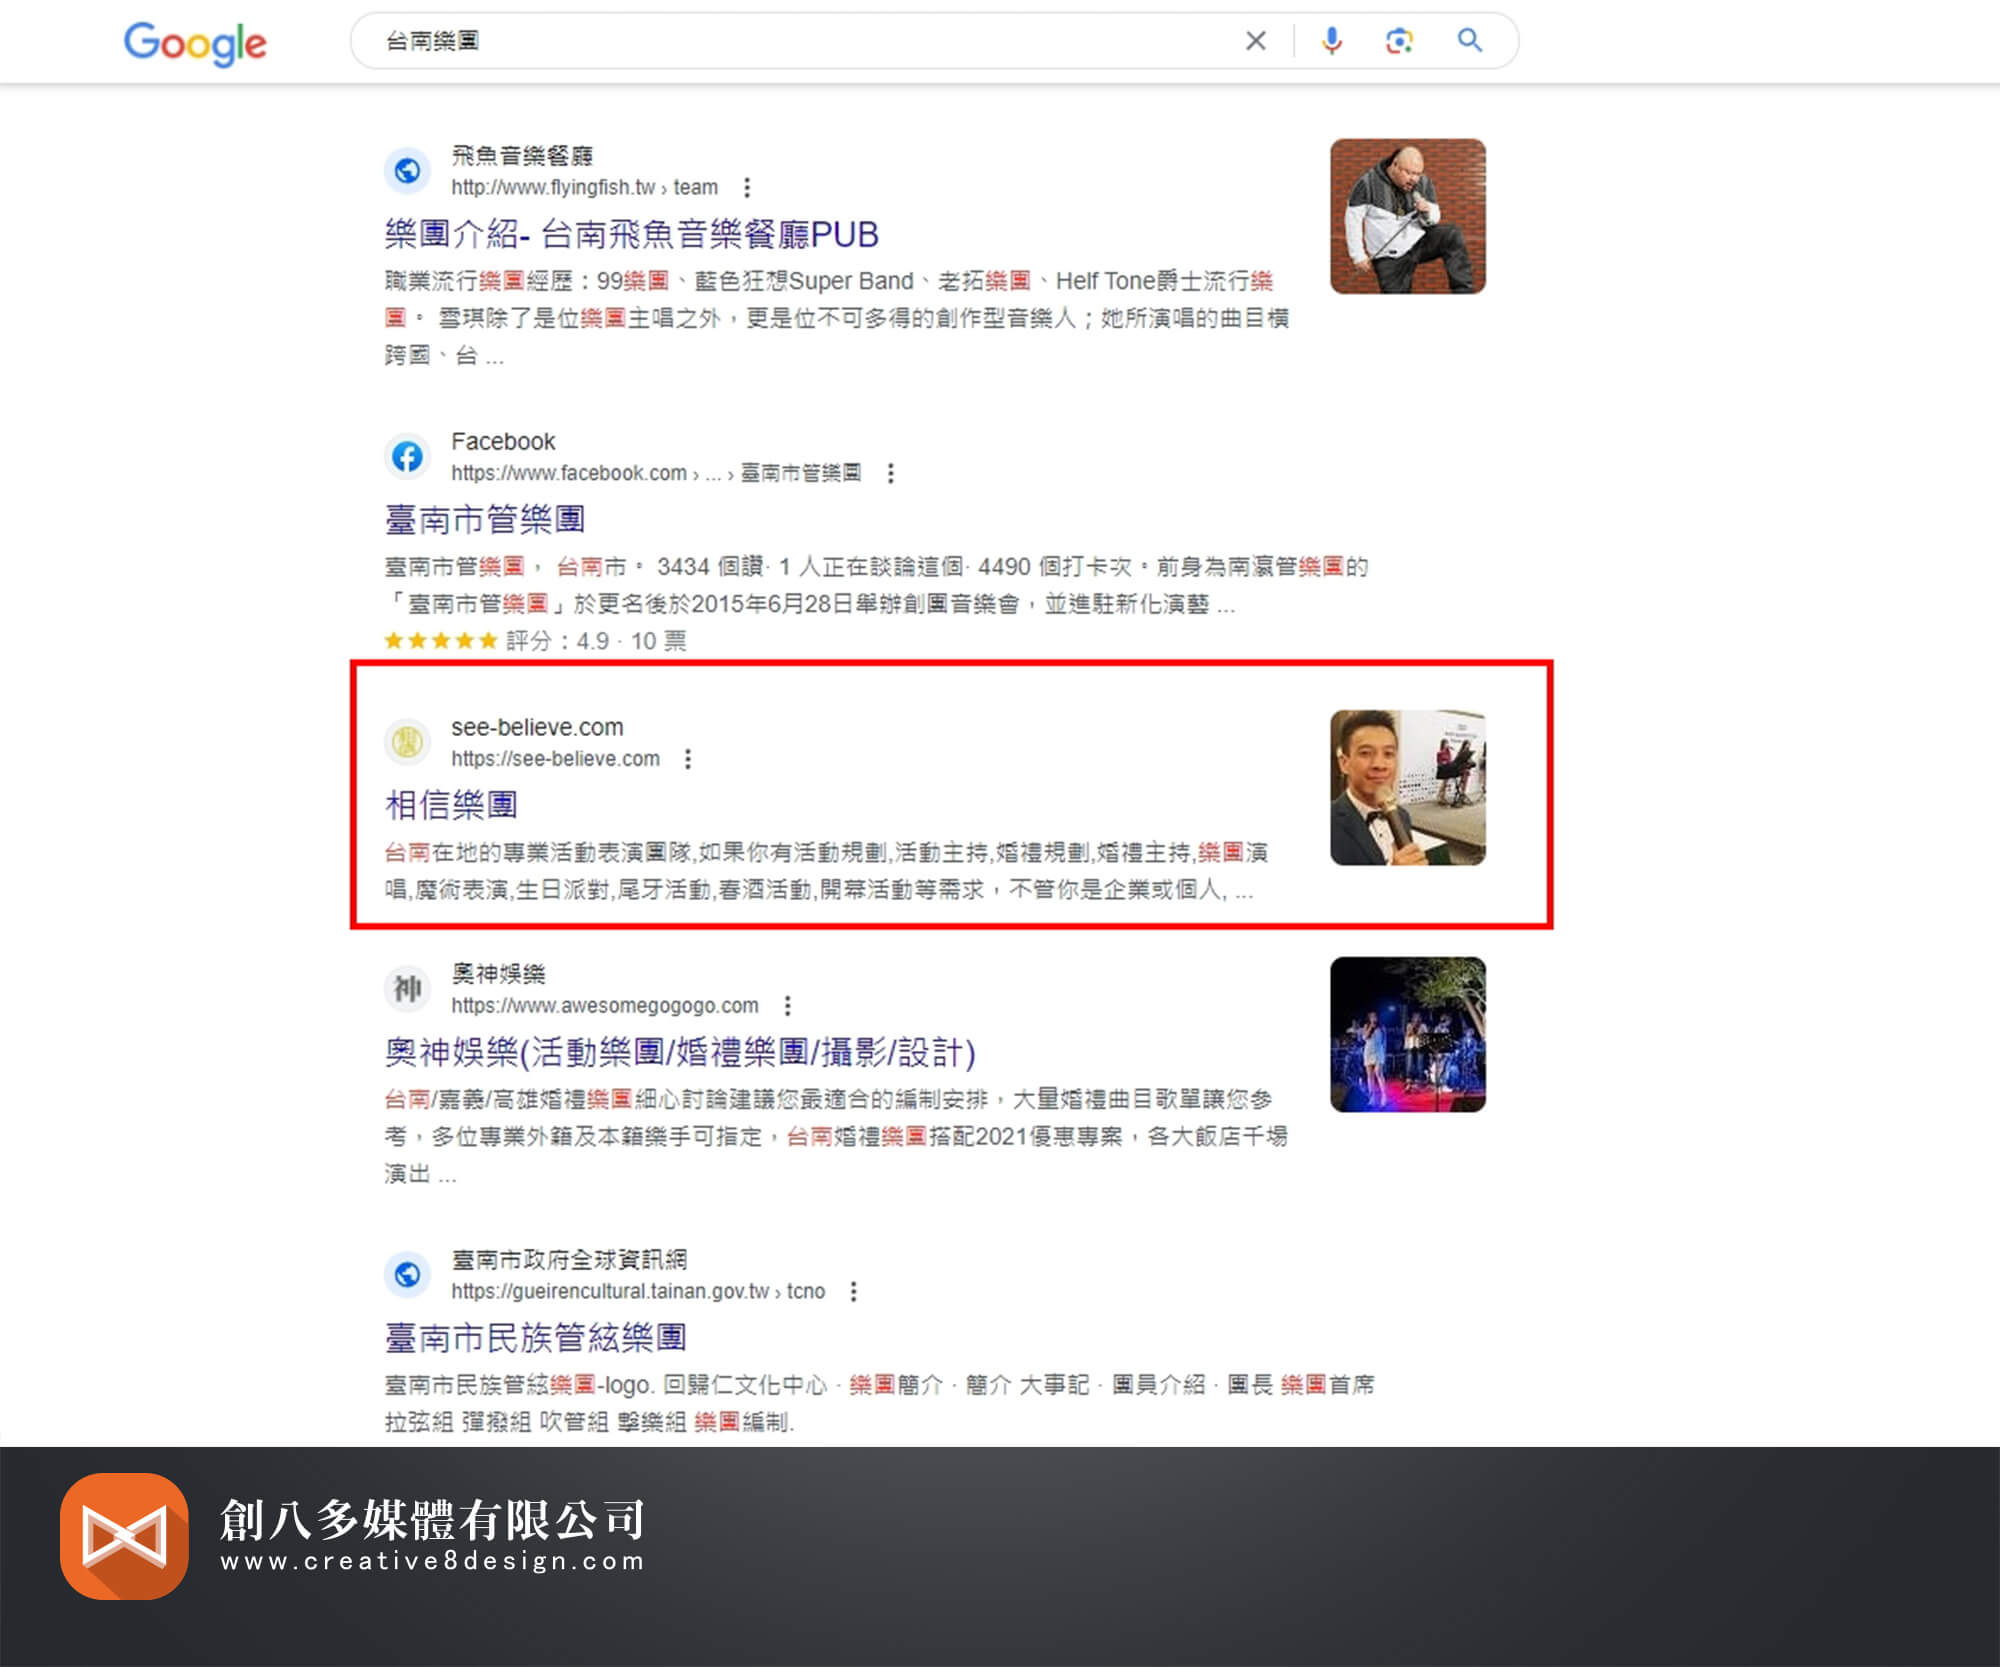Open the 臺南市管樂團 Facebook result
This screenshot has width=2000, height=1667.
[x=485, y=520]
